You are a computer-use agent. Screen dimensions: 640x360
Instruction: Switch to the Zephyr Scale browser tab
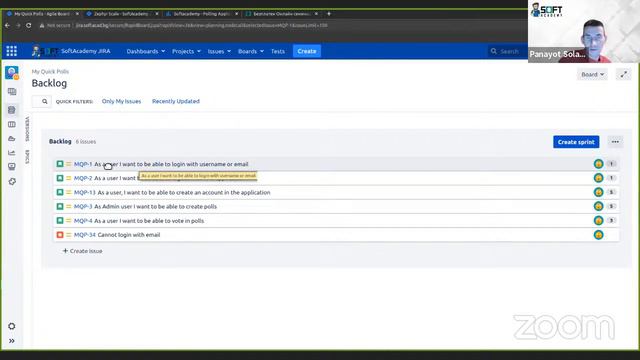[121, 14]
